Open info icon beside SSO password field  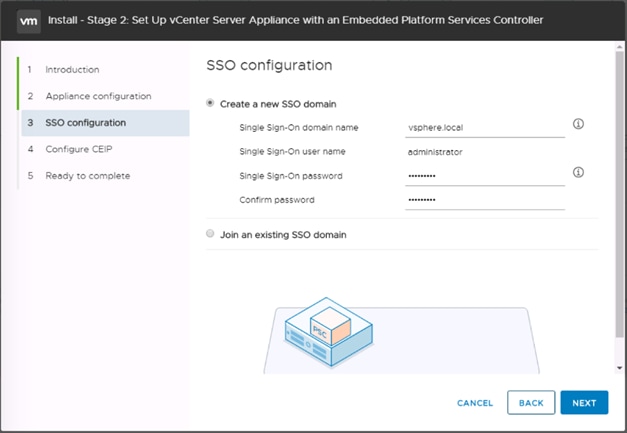point(578,172)
